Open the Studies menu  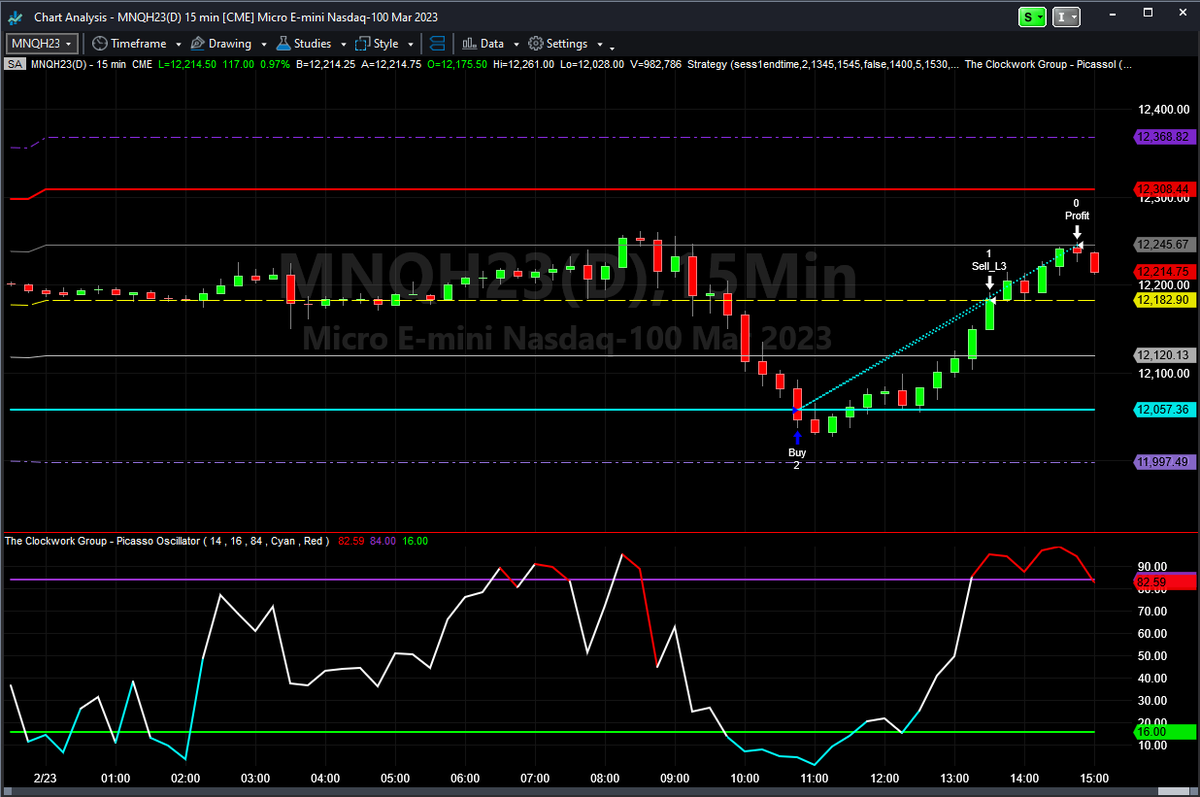304,44
